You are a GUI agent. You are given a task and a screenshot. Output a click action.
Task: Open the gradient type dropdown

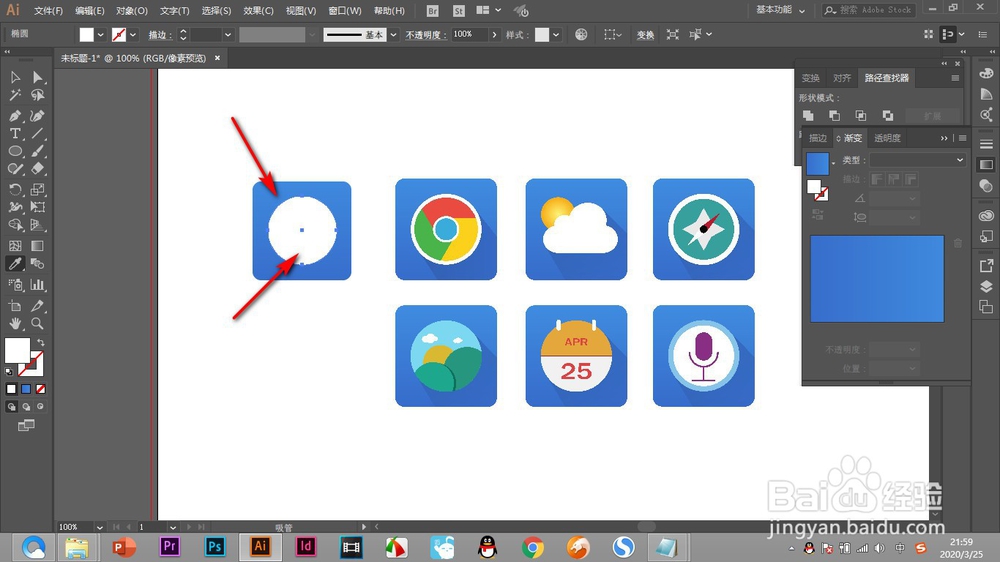(x=918, y=160)
